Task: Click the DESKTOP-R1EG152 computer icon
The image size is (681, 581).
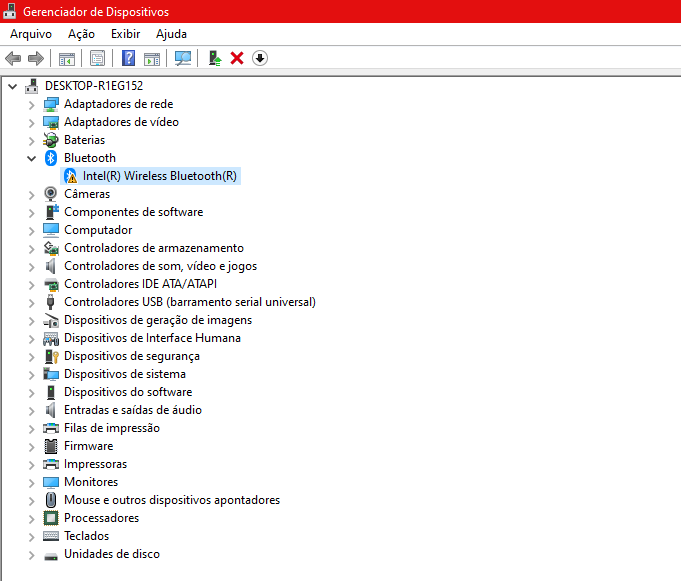Action: click(x=31, y=86)
